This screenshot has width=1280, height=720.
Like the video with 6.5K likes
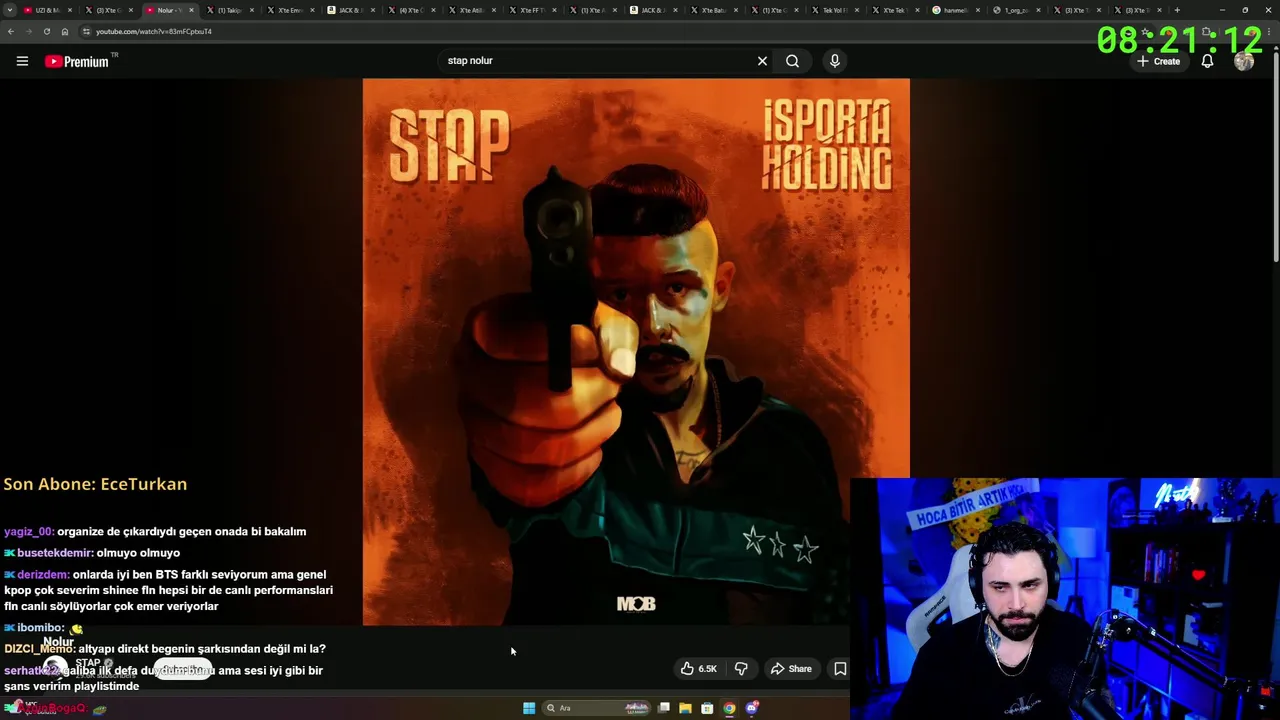(x=699, y=669)
